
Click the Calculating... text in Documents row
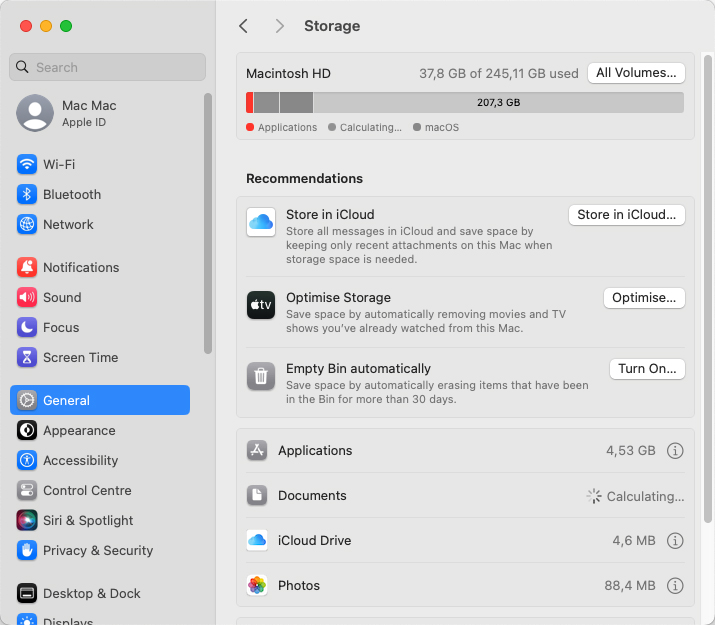(645, 496)
